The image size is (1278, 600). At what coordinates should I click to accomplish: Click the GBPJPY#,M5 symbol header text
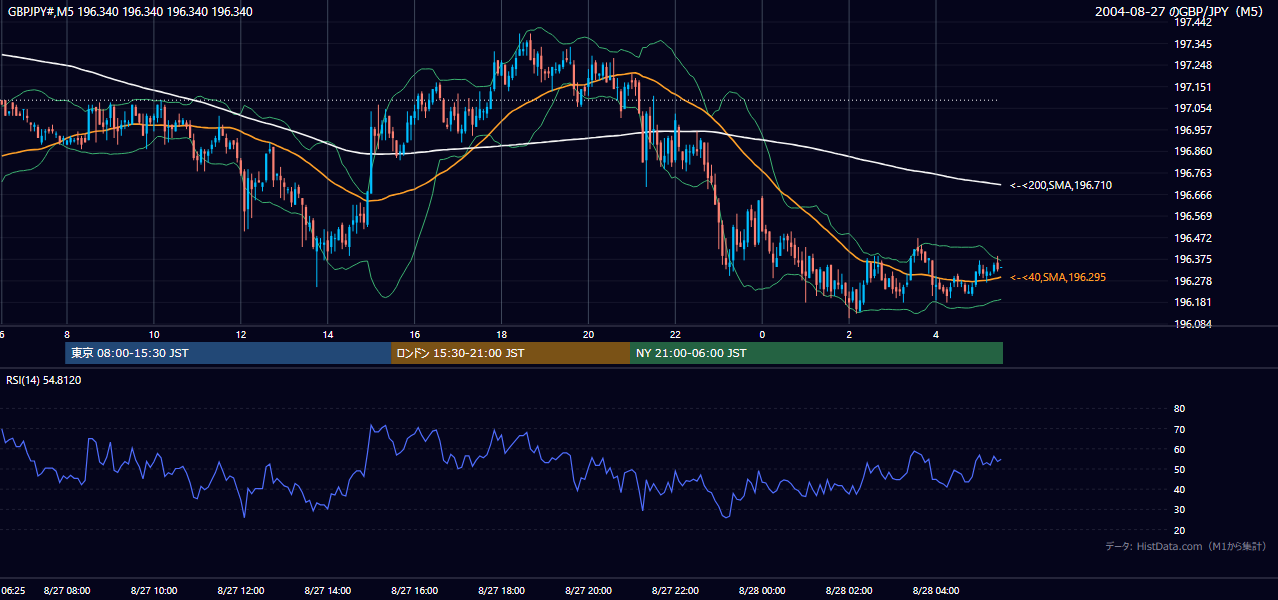(x=129, y=12)
